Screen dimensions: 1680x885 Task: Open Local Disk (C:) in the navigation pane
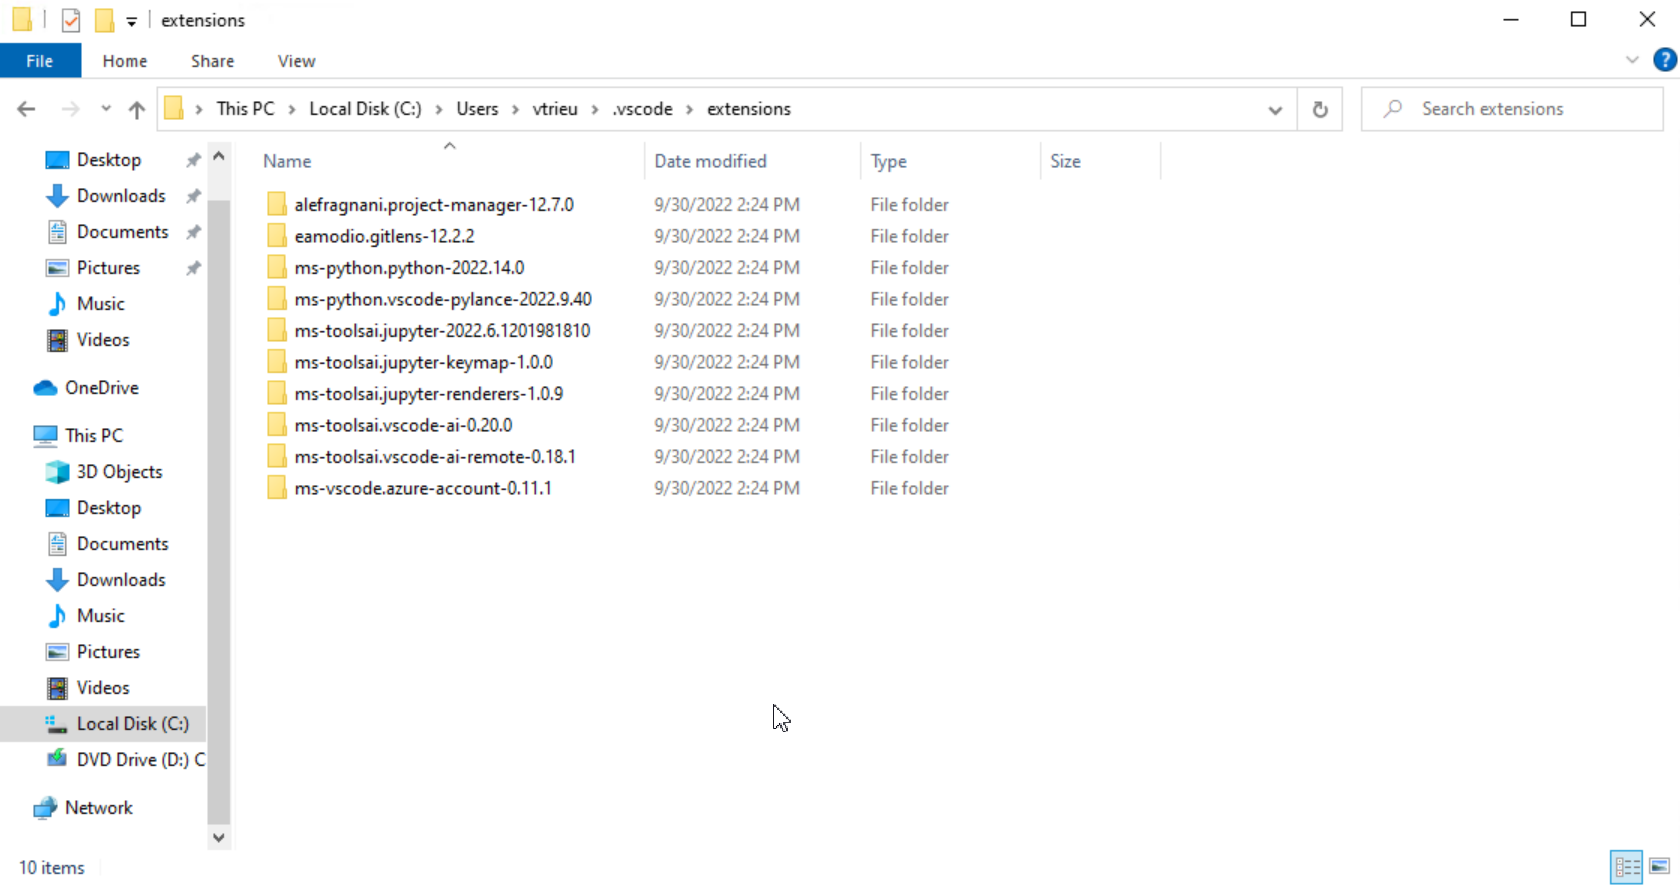[x=132, y=724]
